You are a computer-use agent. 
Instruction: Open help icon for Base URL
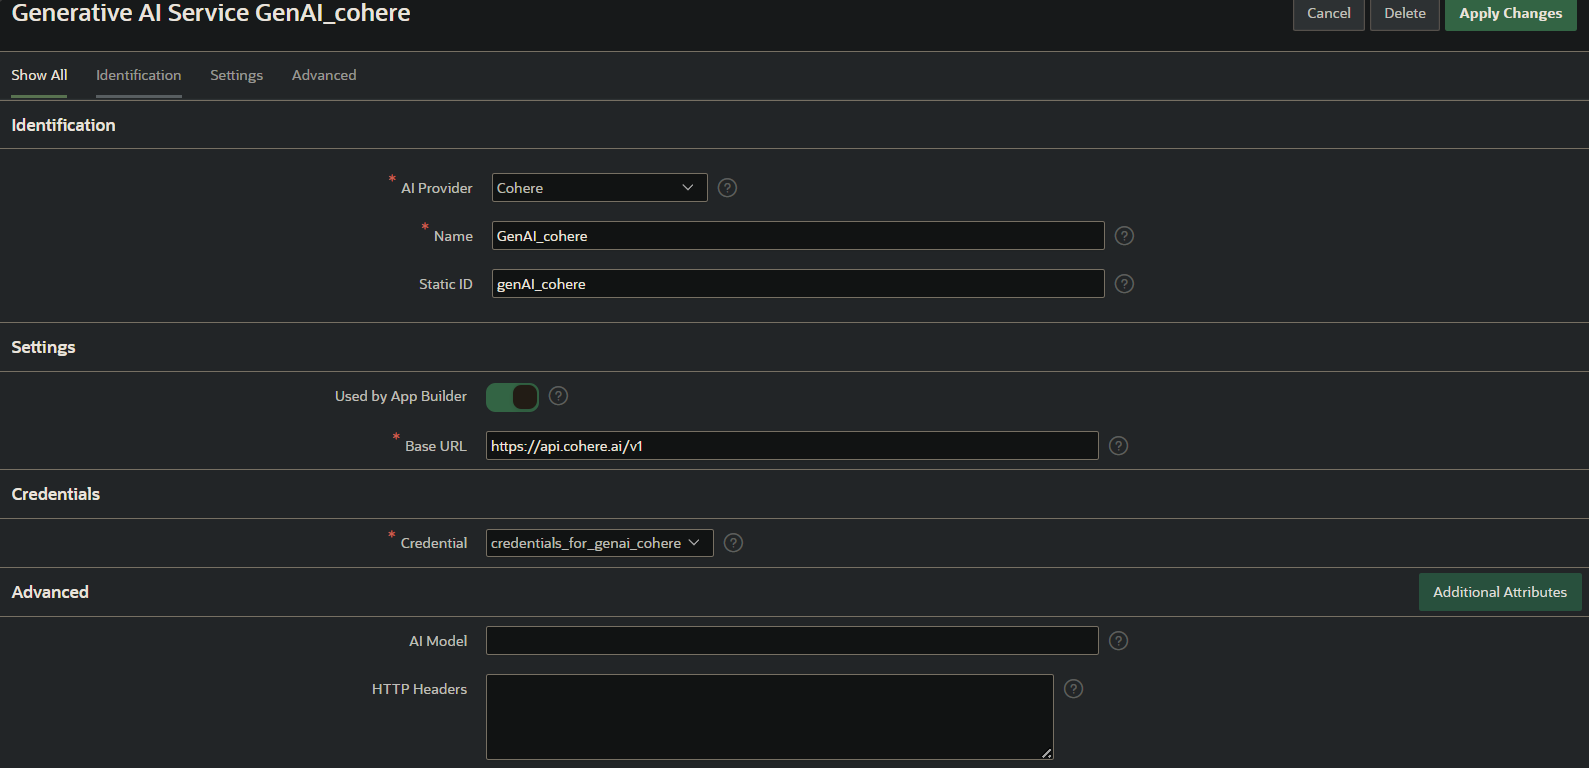click(x=1119, y=446)
